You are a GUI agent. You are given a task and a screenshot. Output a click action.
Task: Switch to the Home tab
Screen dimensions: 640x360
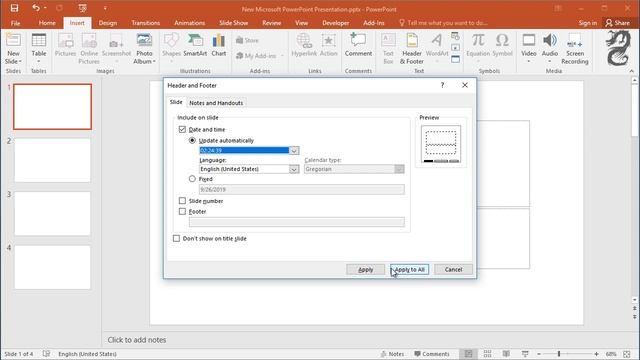[x=47, y=23]
